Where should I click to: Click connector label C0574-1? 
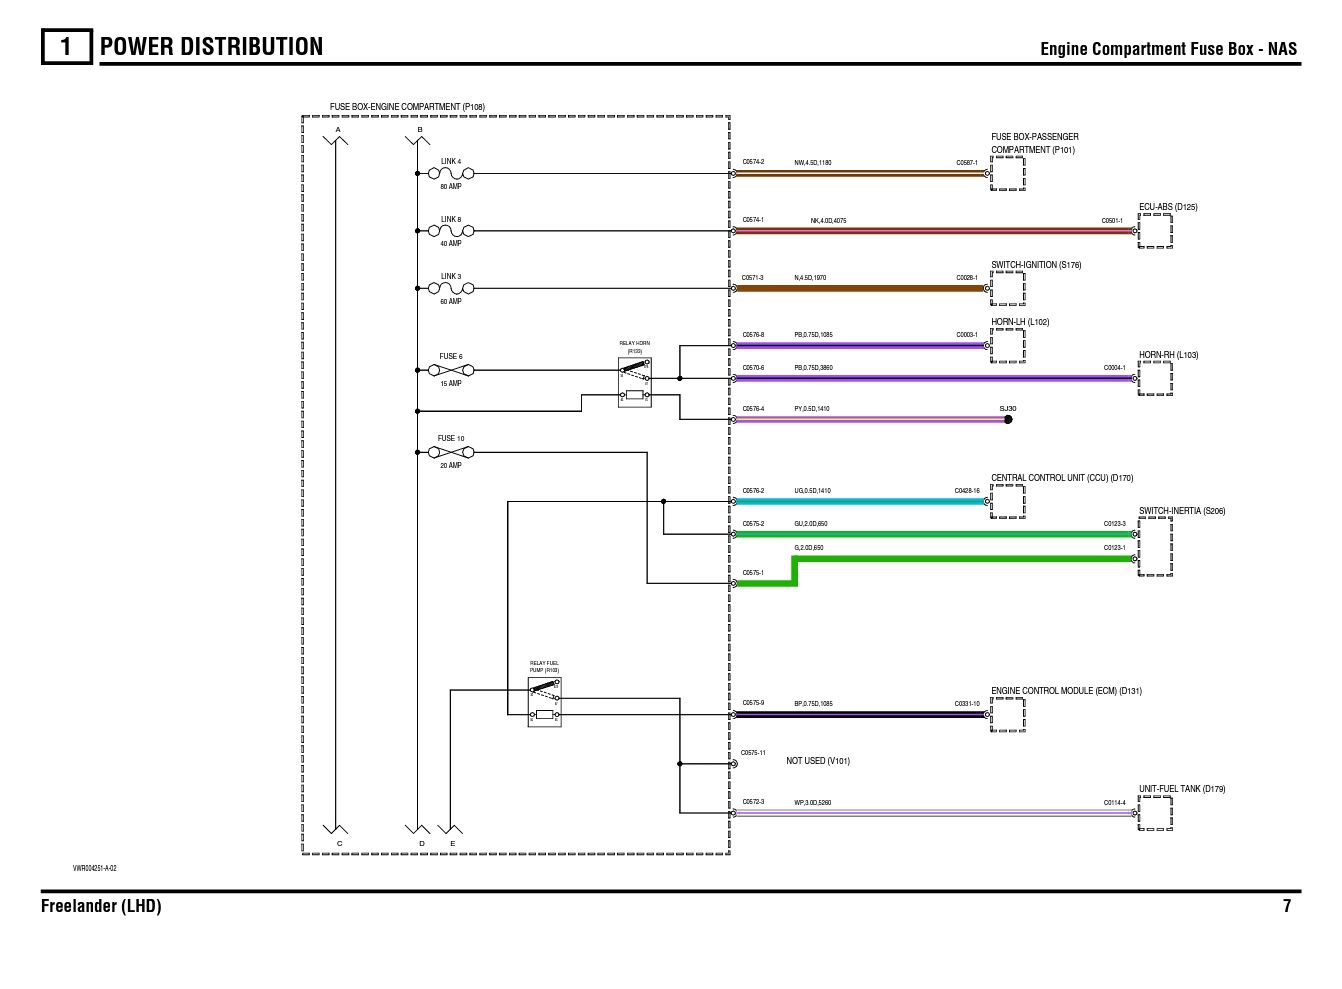[x=753, y=220]
